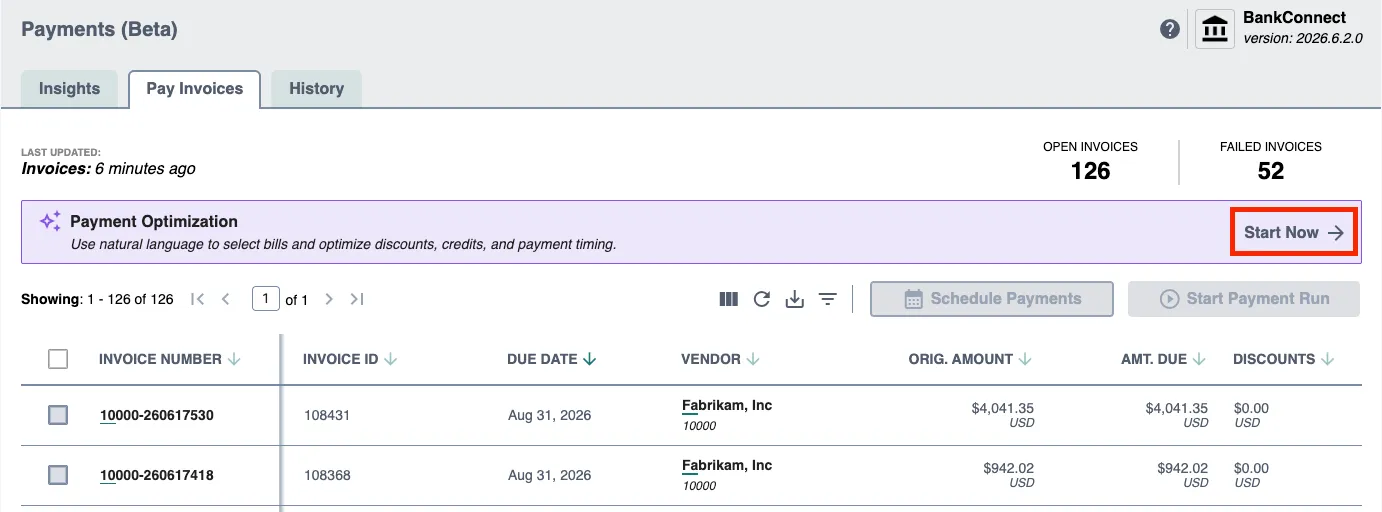This screenshot has height=512, width=1382.
Task: Click the Payment Optimization sparkle icon
Action: [x=50, y=222]
